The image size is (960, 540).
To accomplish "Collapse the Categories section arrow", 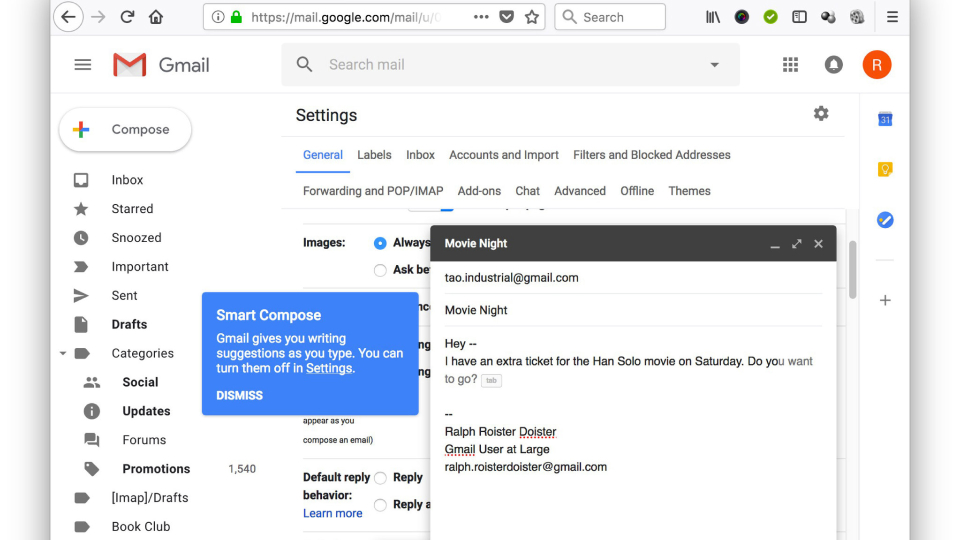I will (x=63, y=353).
